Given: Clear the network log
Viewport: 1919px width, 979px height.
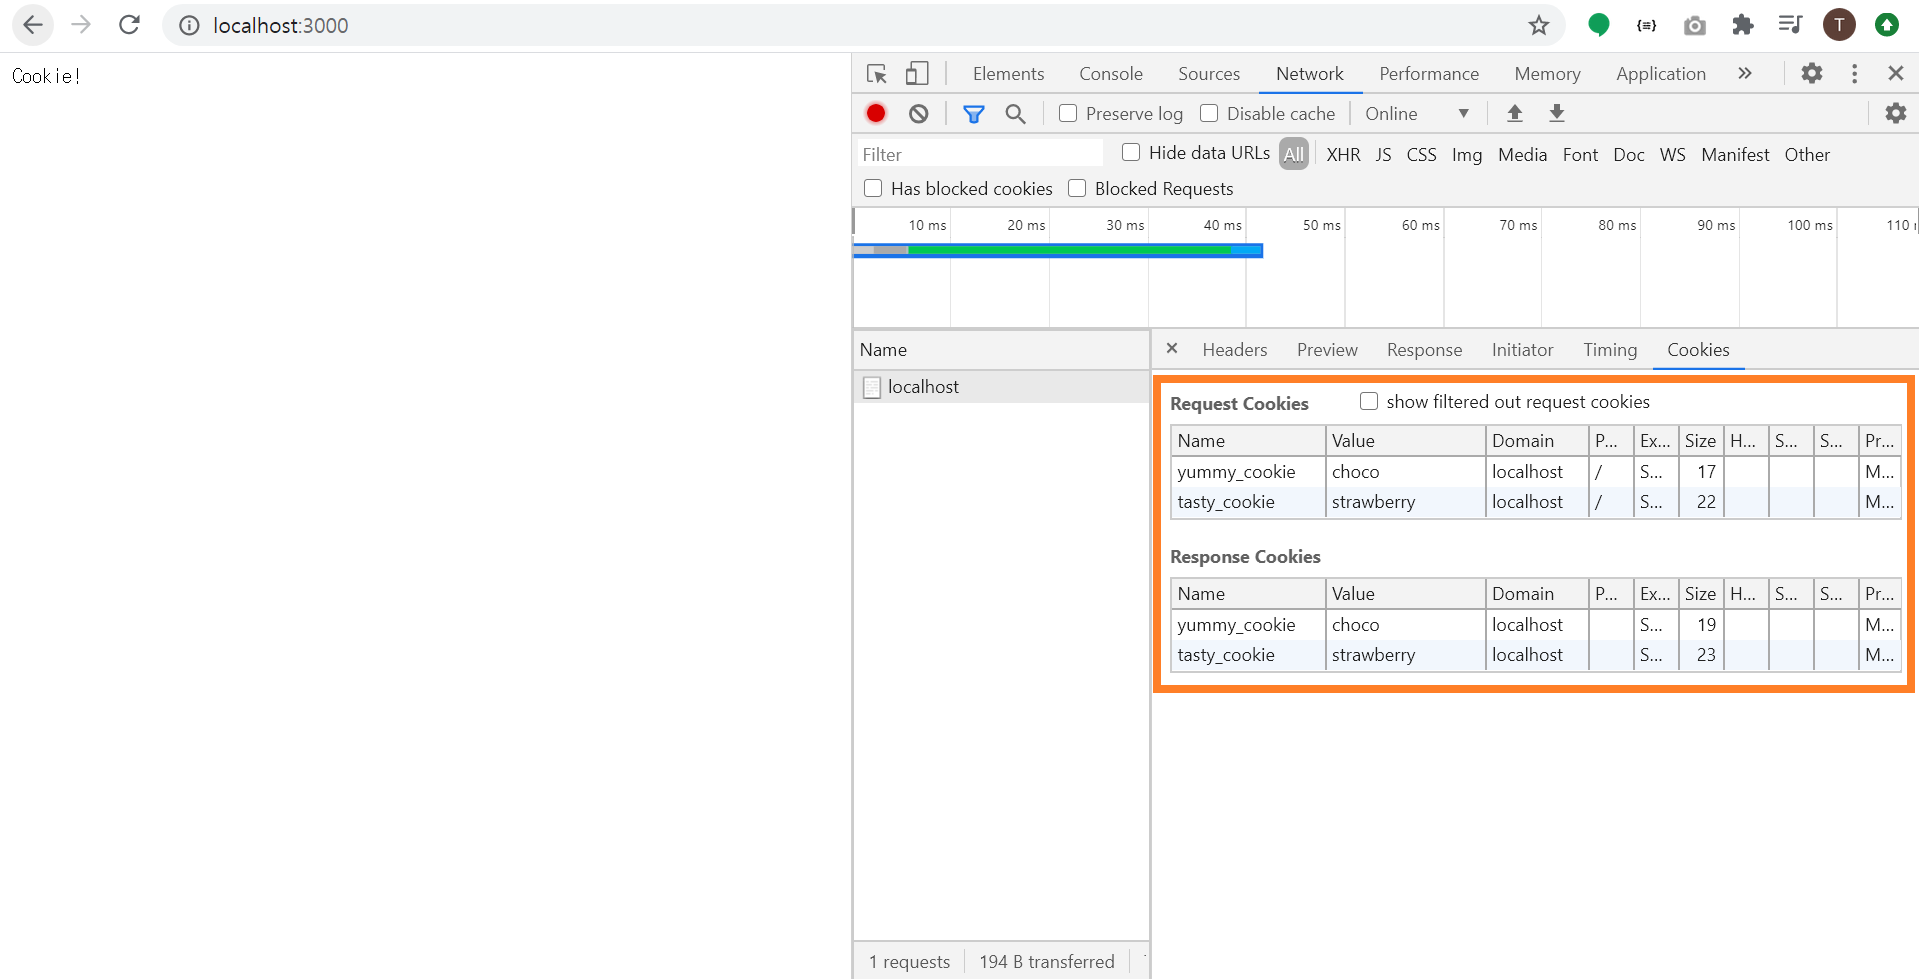Looking at the screenshot, I should coord(919,114).
